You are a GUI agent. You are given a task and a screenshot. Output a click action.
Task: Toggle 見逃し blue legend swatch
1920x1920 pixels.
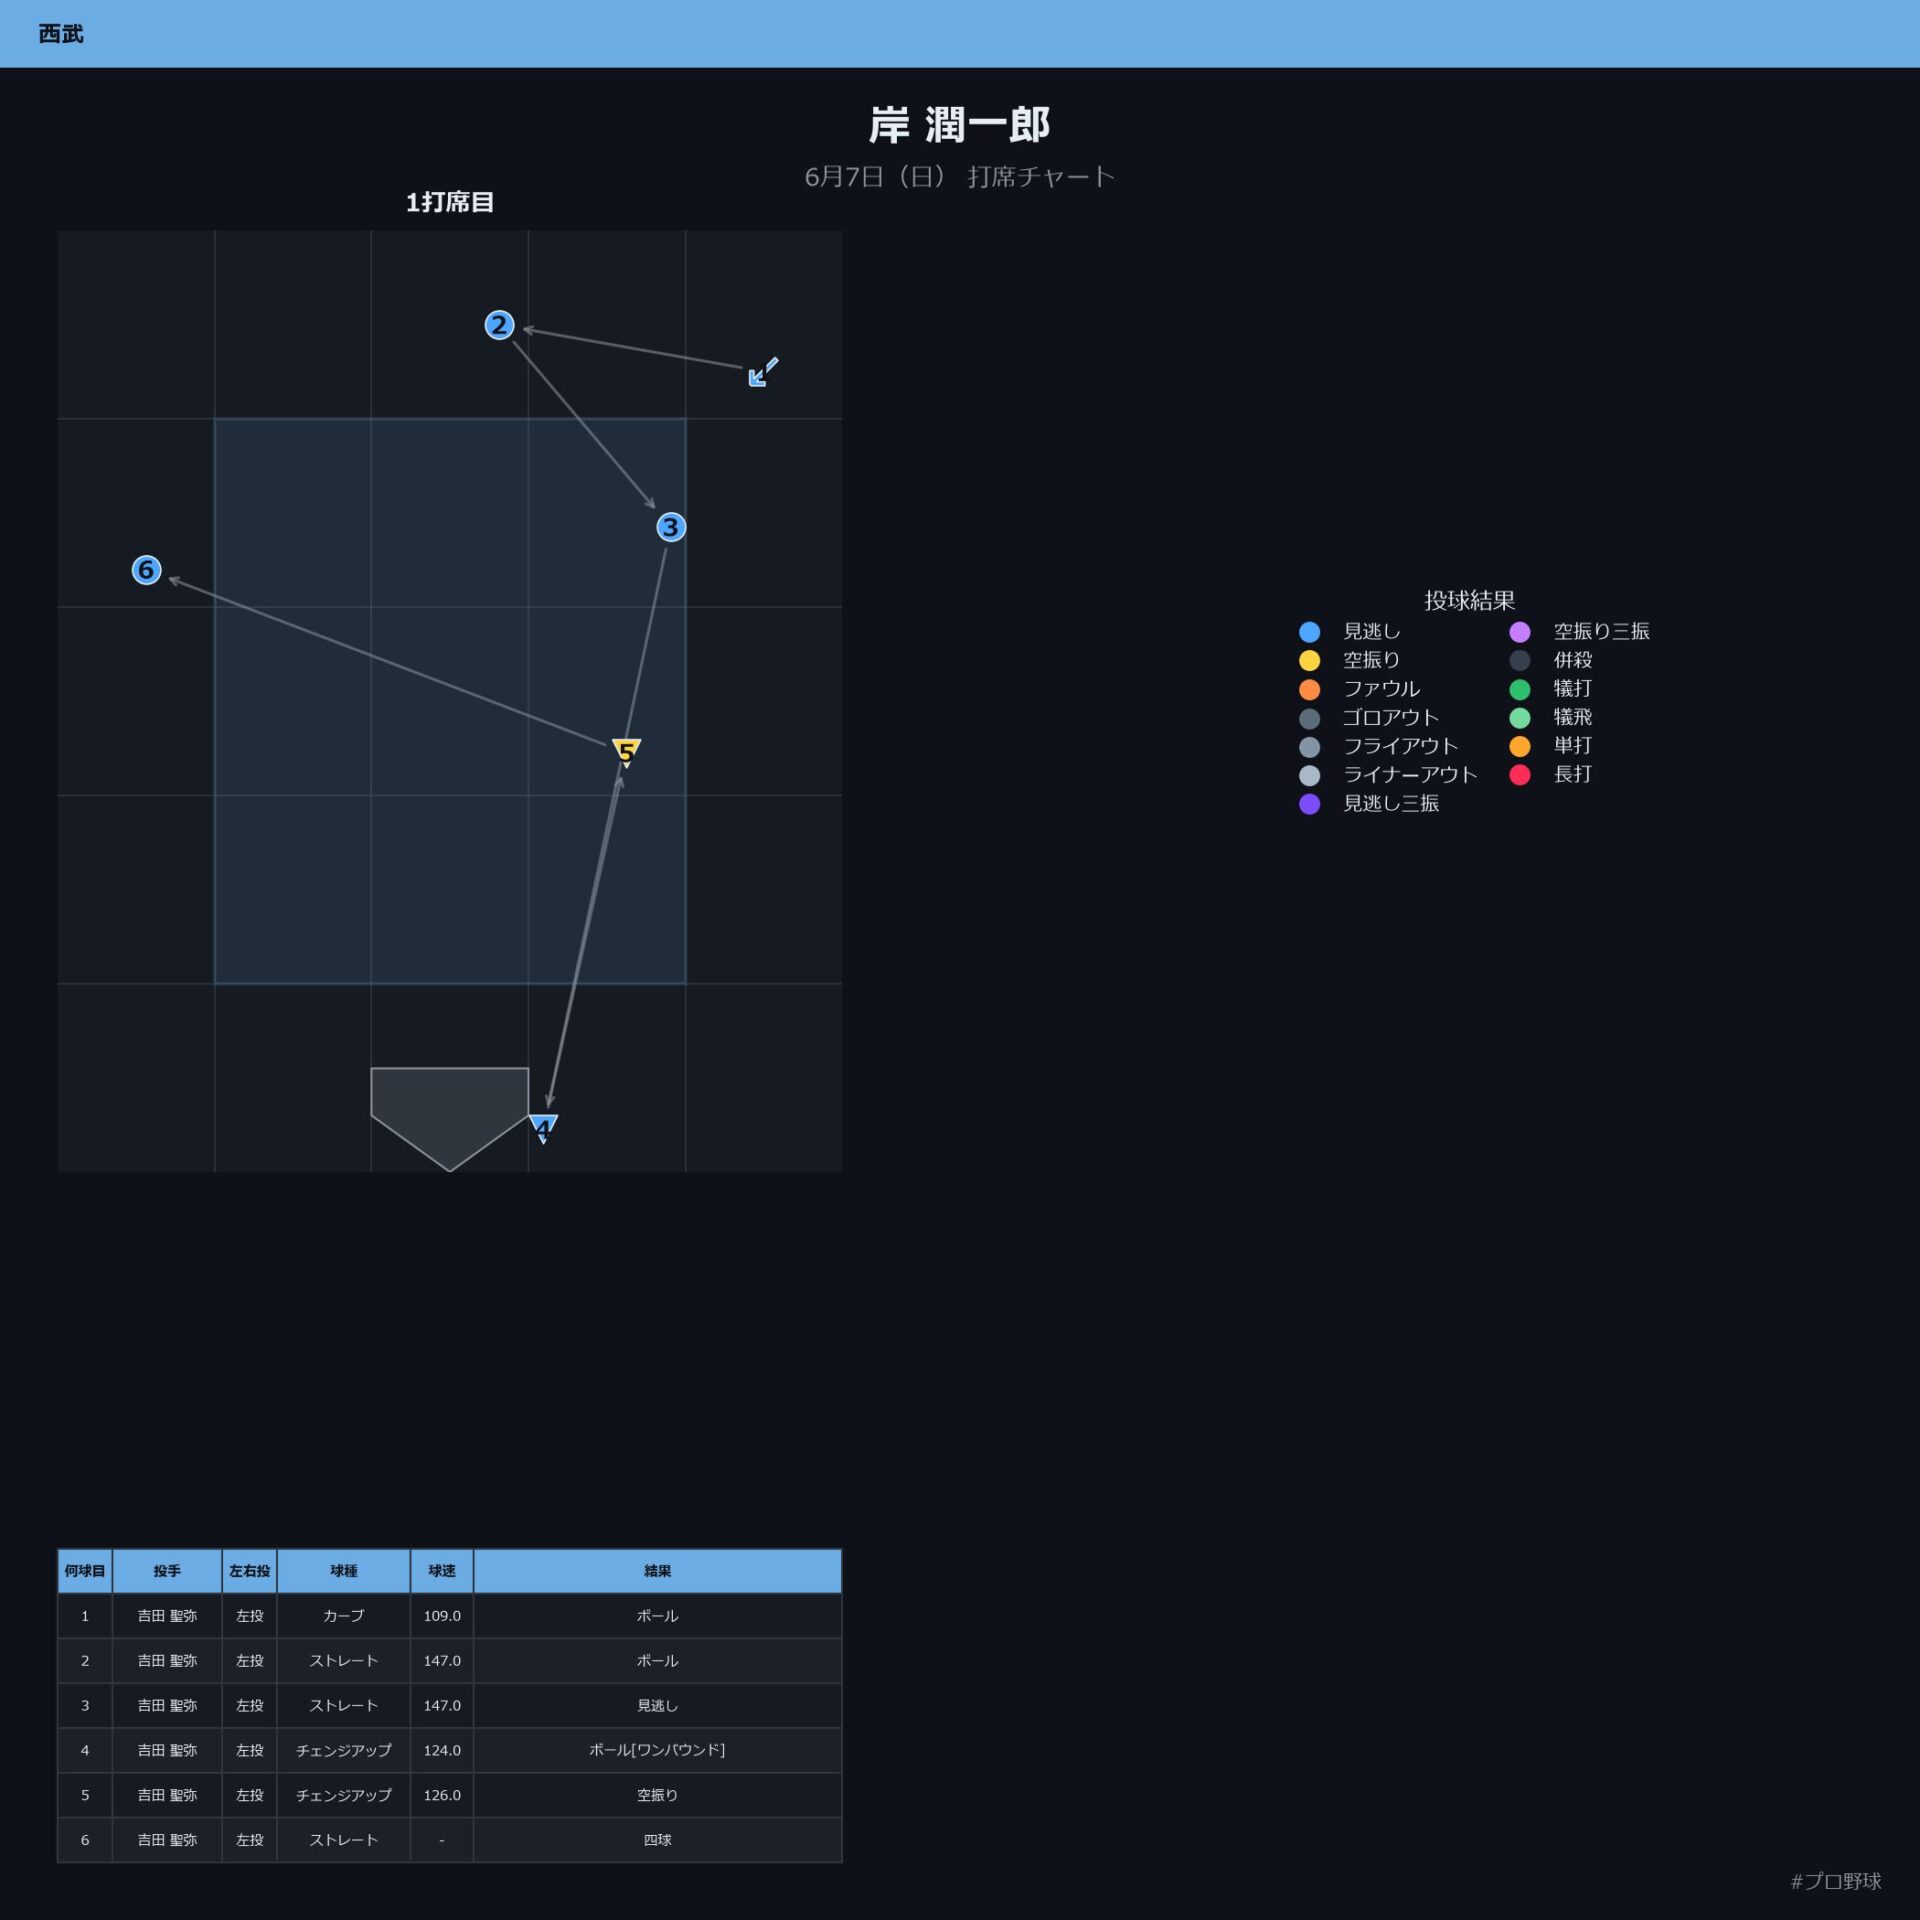pos(1309,632)
